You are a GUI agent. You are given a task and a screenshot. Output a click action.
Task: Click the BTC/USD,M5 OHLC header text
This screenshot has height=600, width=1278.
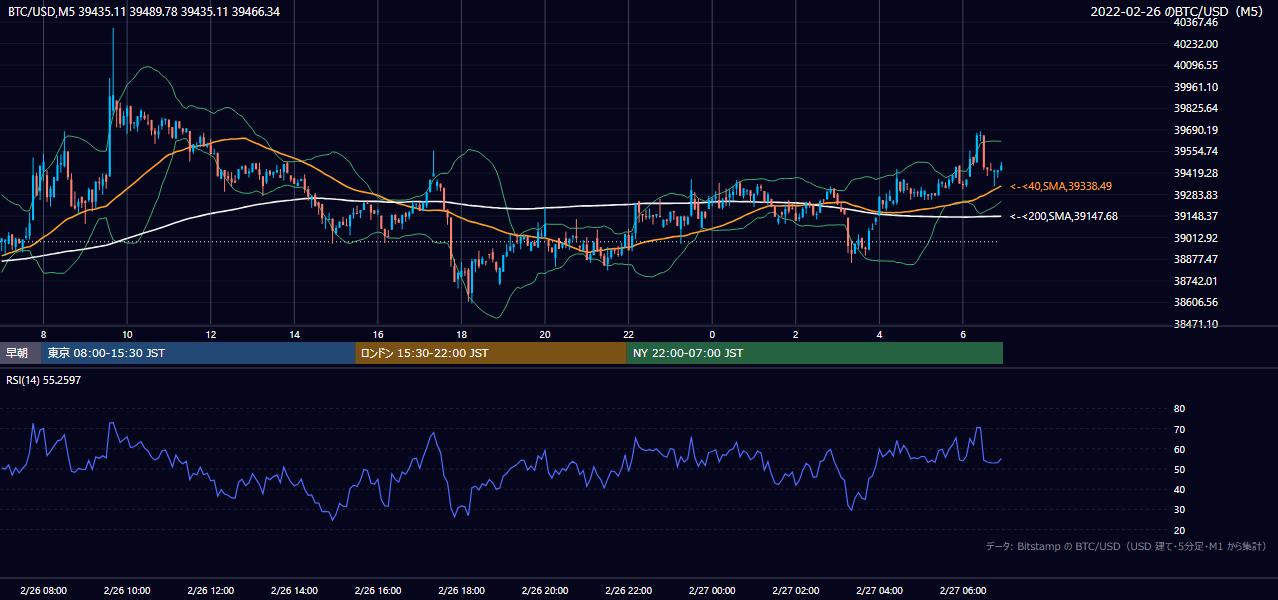[x=144, y=12]
